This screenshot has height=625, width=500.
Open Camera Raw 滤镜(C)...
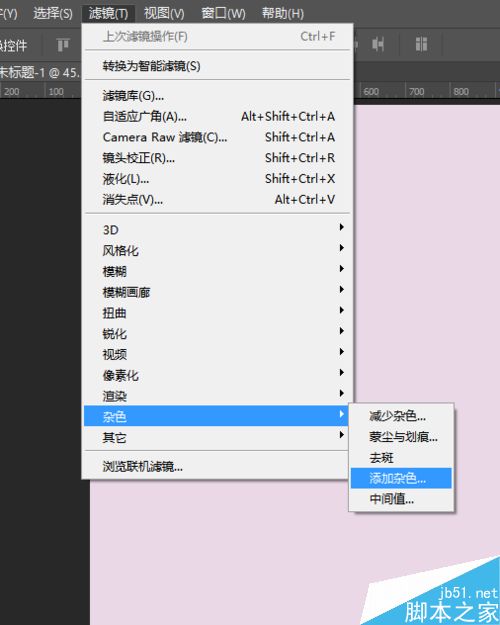217,137
